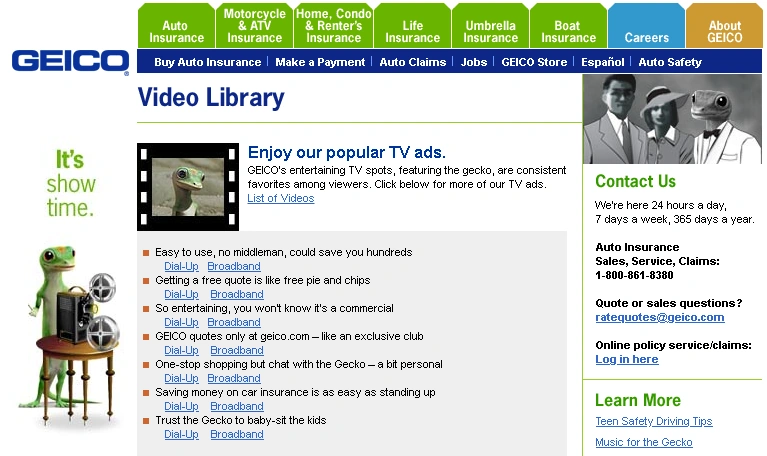
Task: Go to Auto Claims
Action: pos(413,62)
